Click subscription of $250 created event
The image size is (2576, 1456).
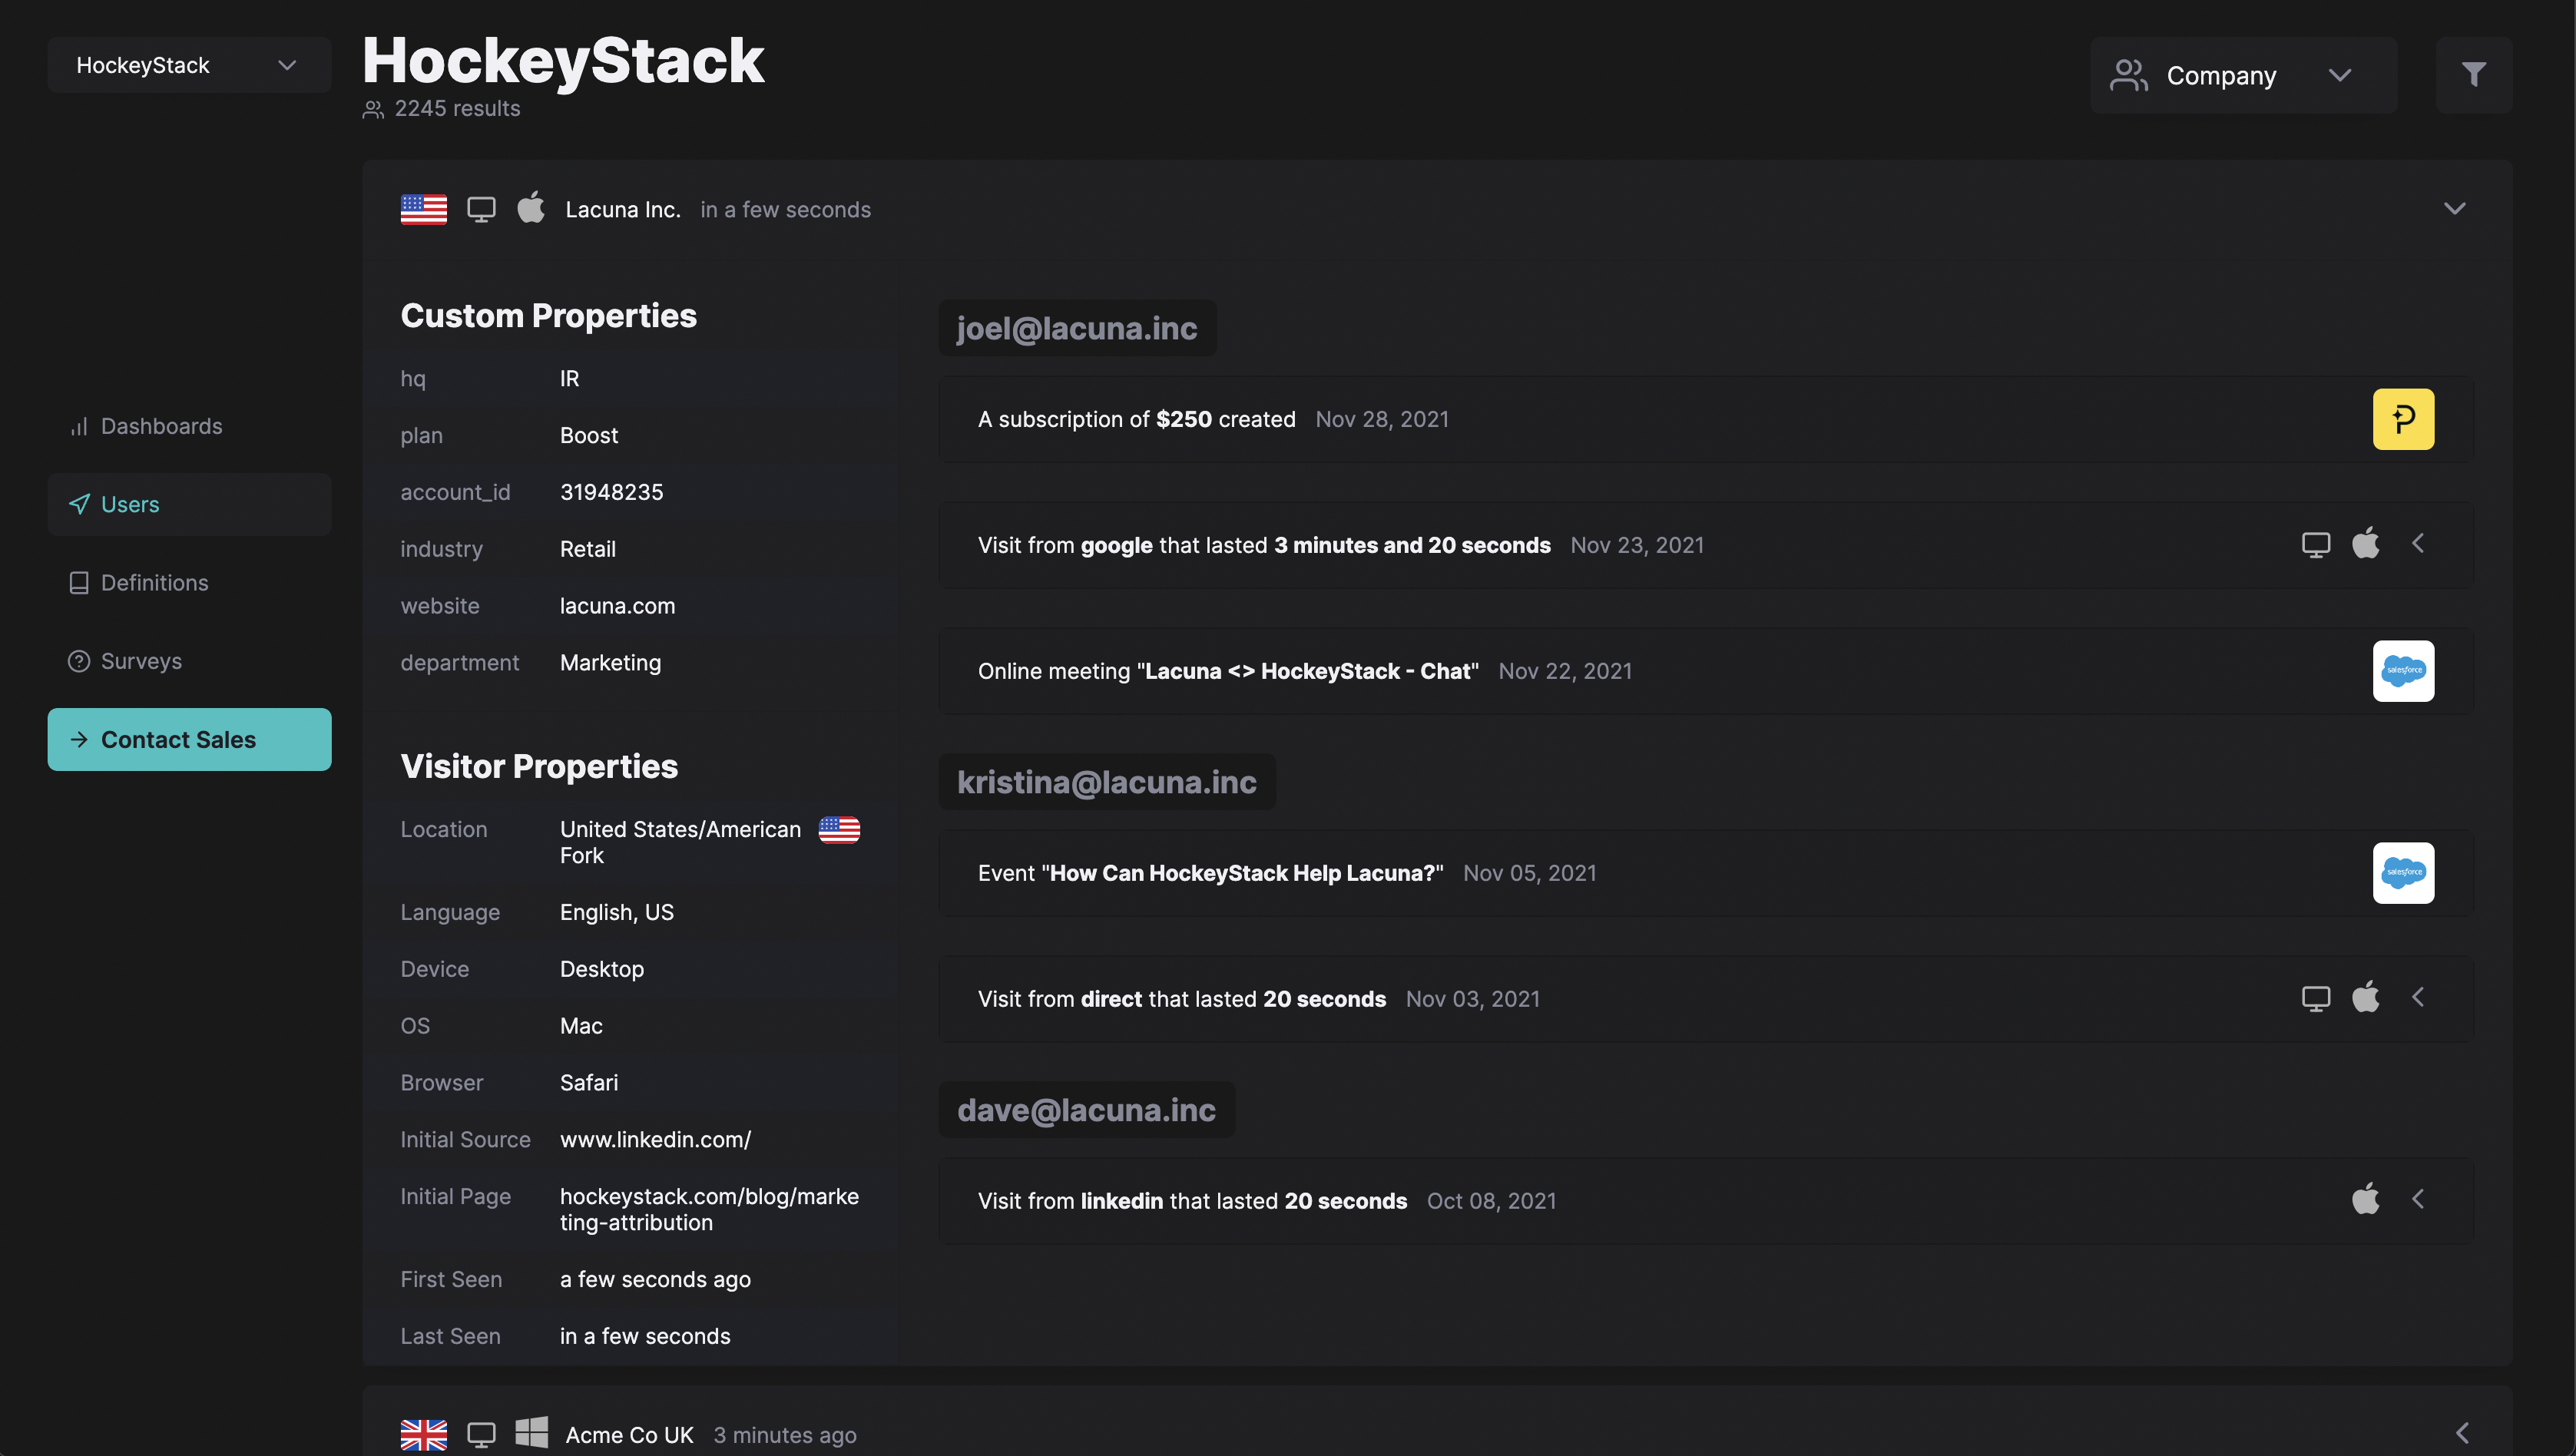click(x=1706, y=419)
